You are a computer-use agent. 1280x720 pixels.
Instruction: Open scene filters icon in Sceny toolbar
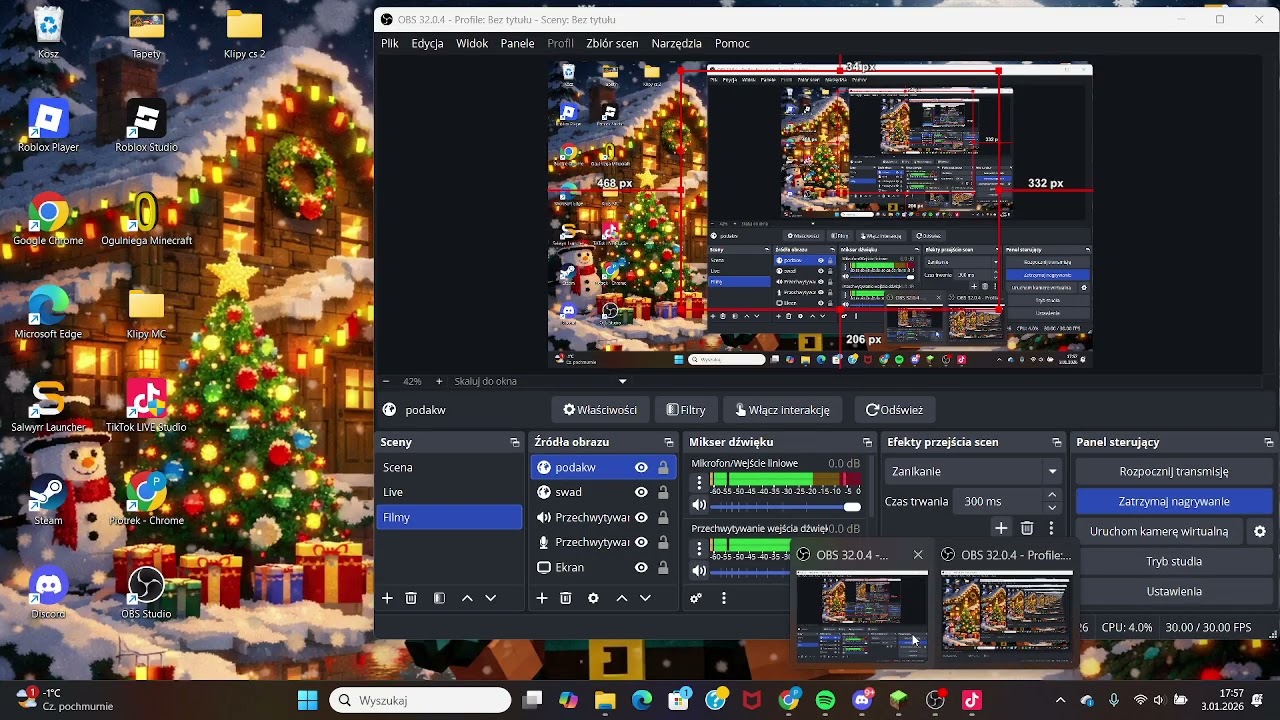(x=439, y=598)
